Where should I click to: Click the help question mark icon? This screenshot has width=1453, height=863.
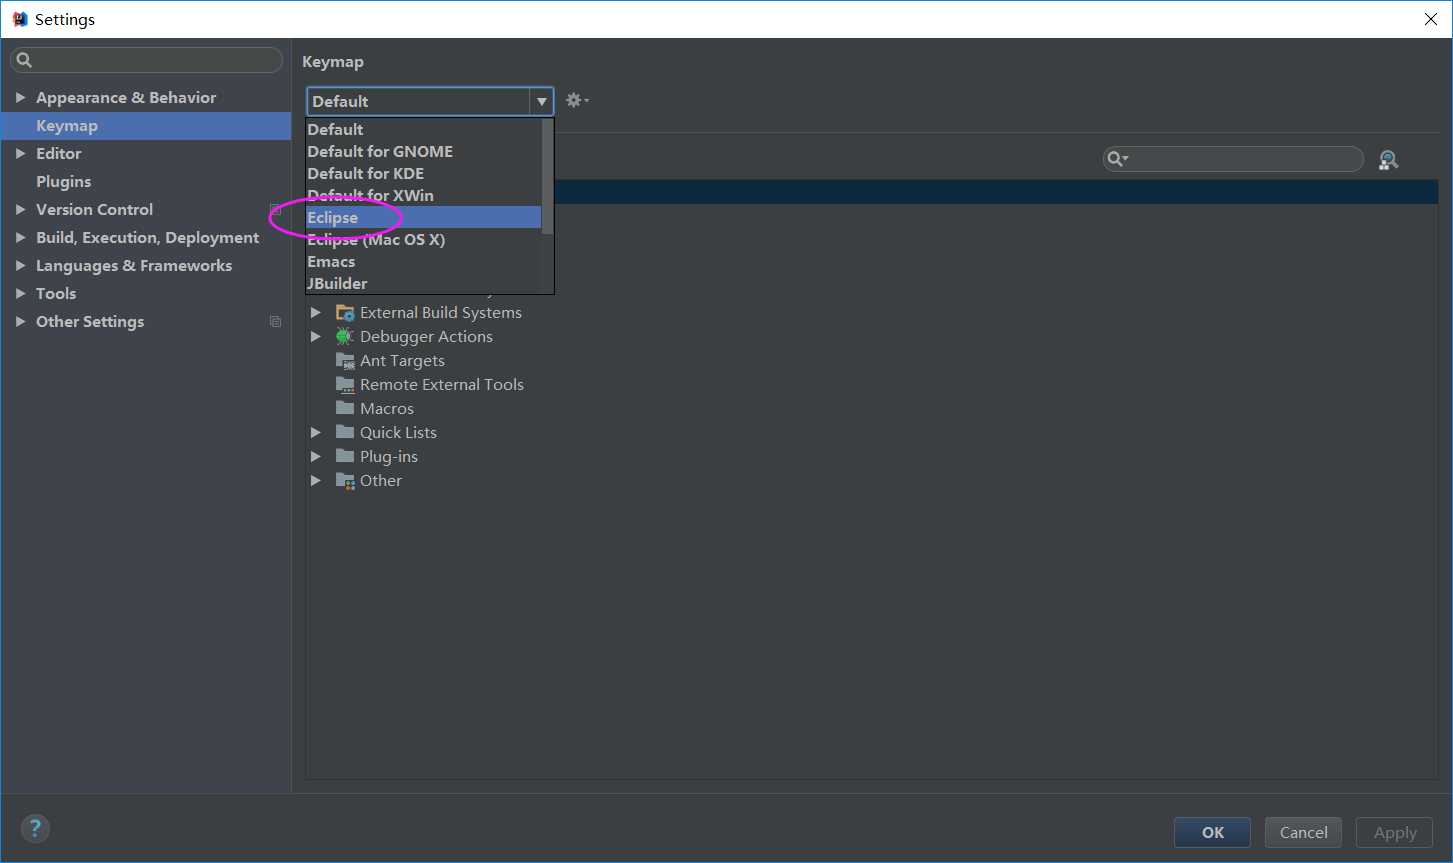click(35, 828)
